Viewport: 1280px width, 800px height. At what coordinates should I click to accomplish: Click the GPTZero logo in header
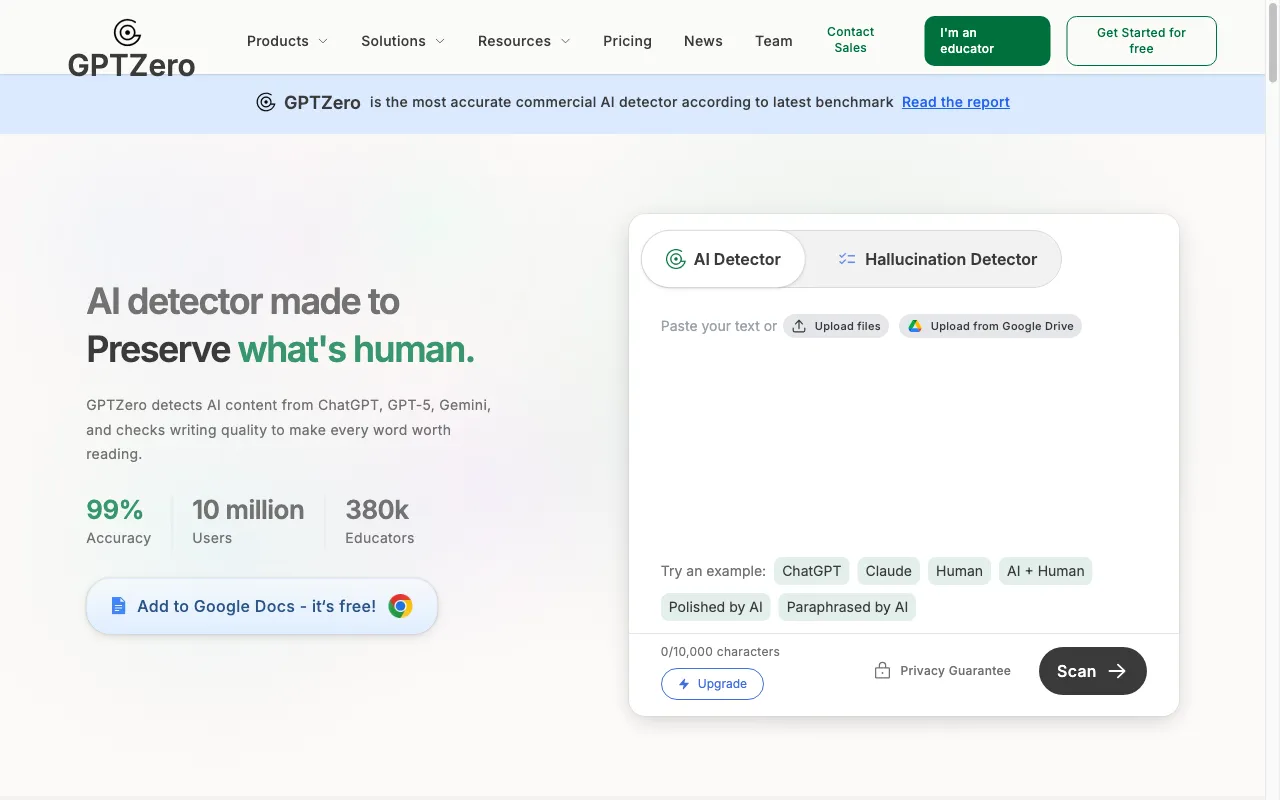(131, 48)
